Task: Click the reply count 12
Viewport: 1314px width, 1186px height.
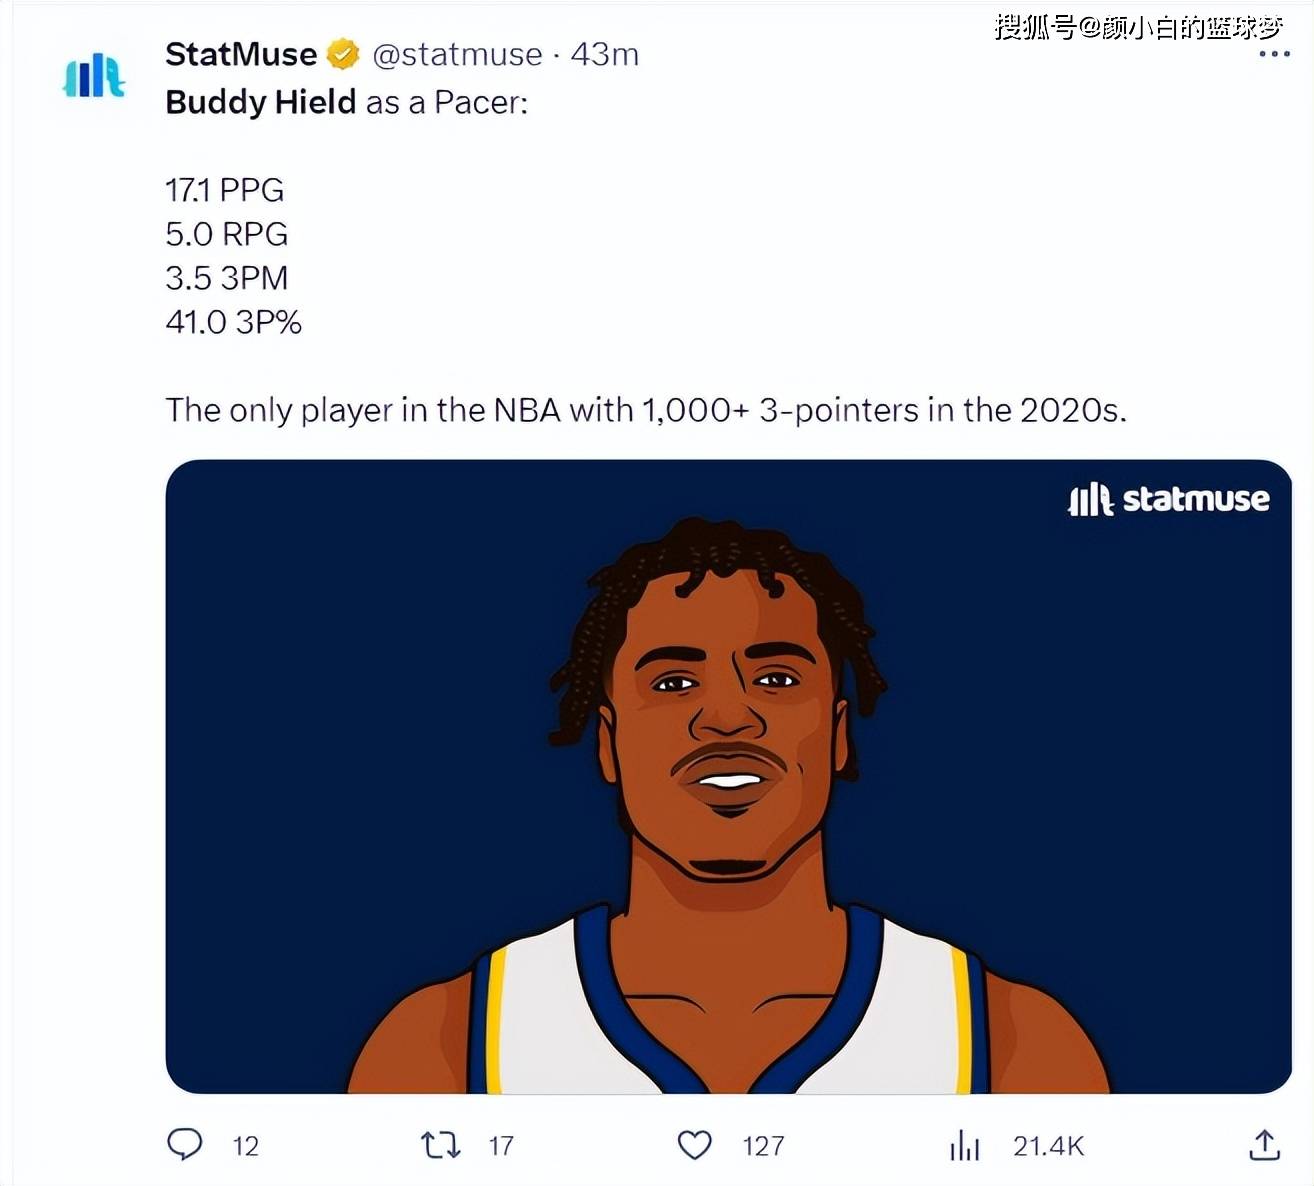Action: 246,1146
